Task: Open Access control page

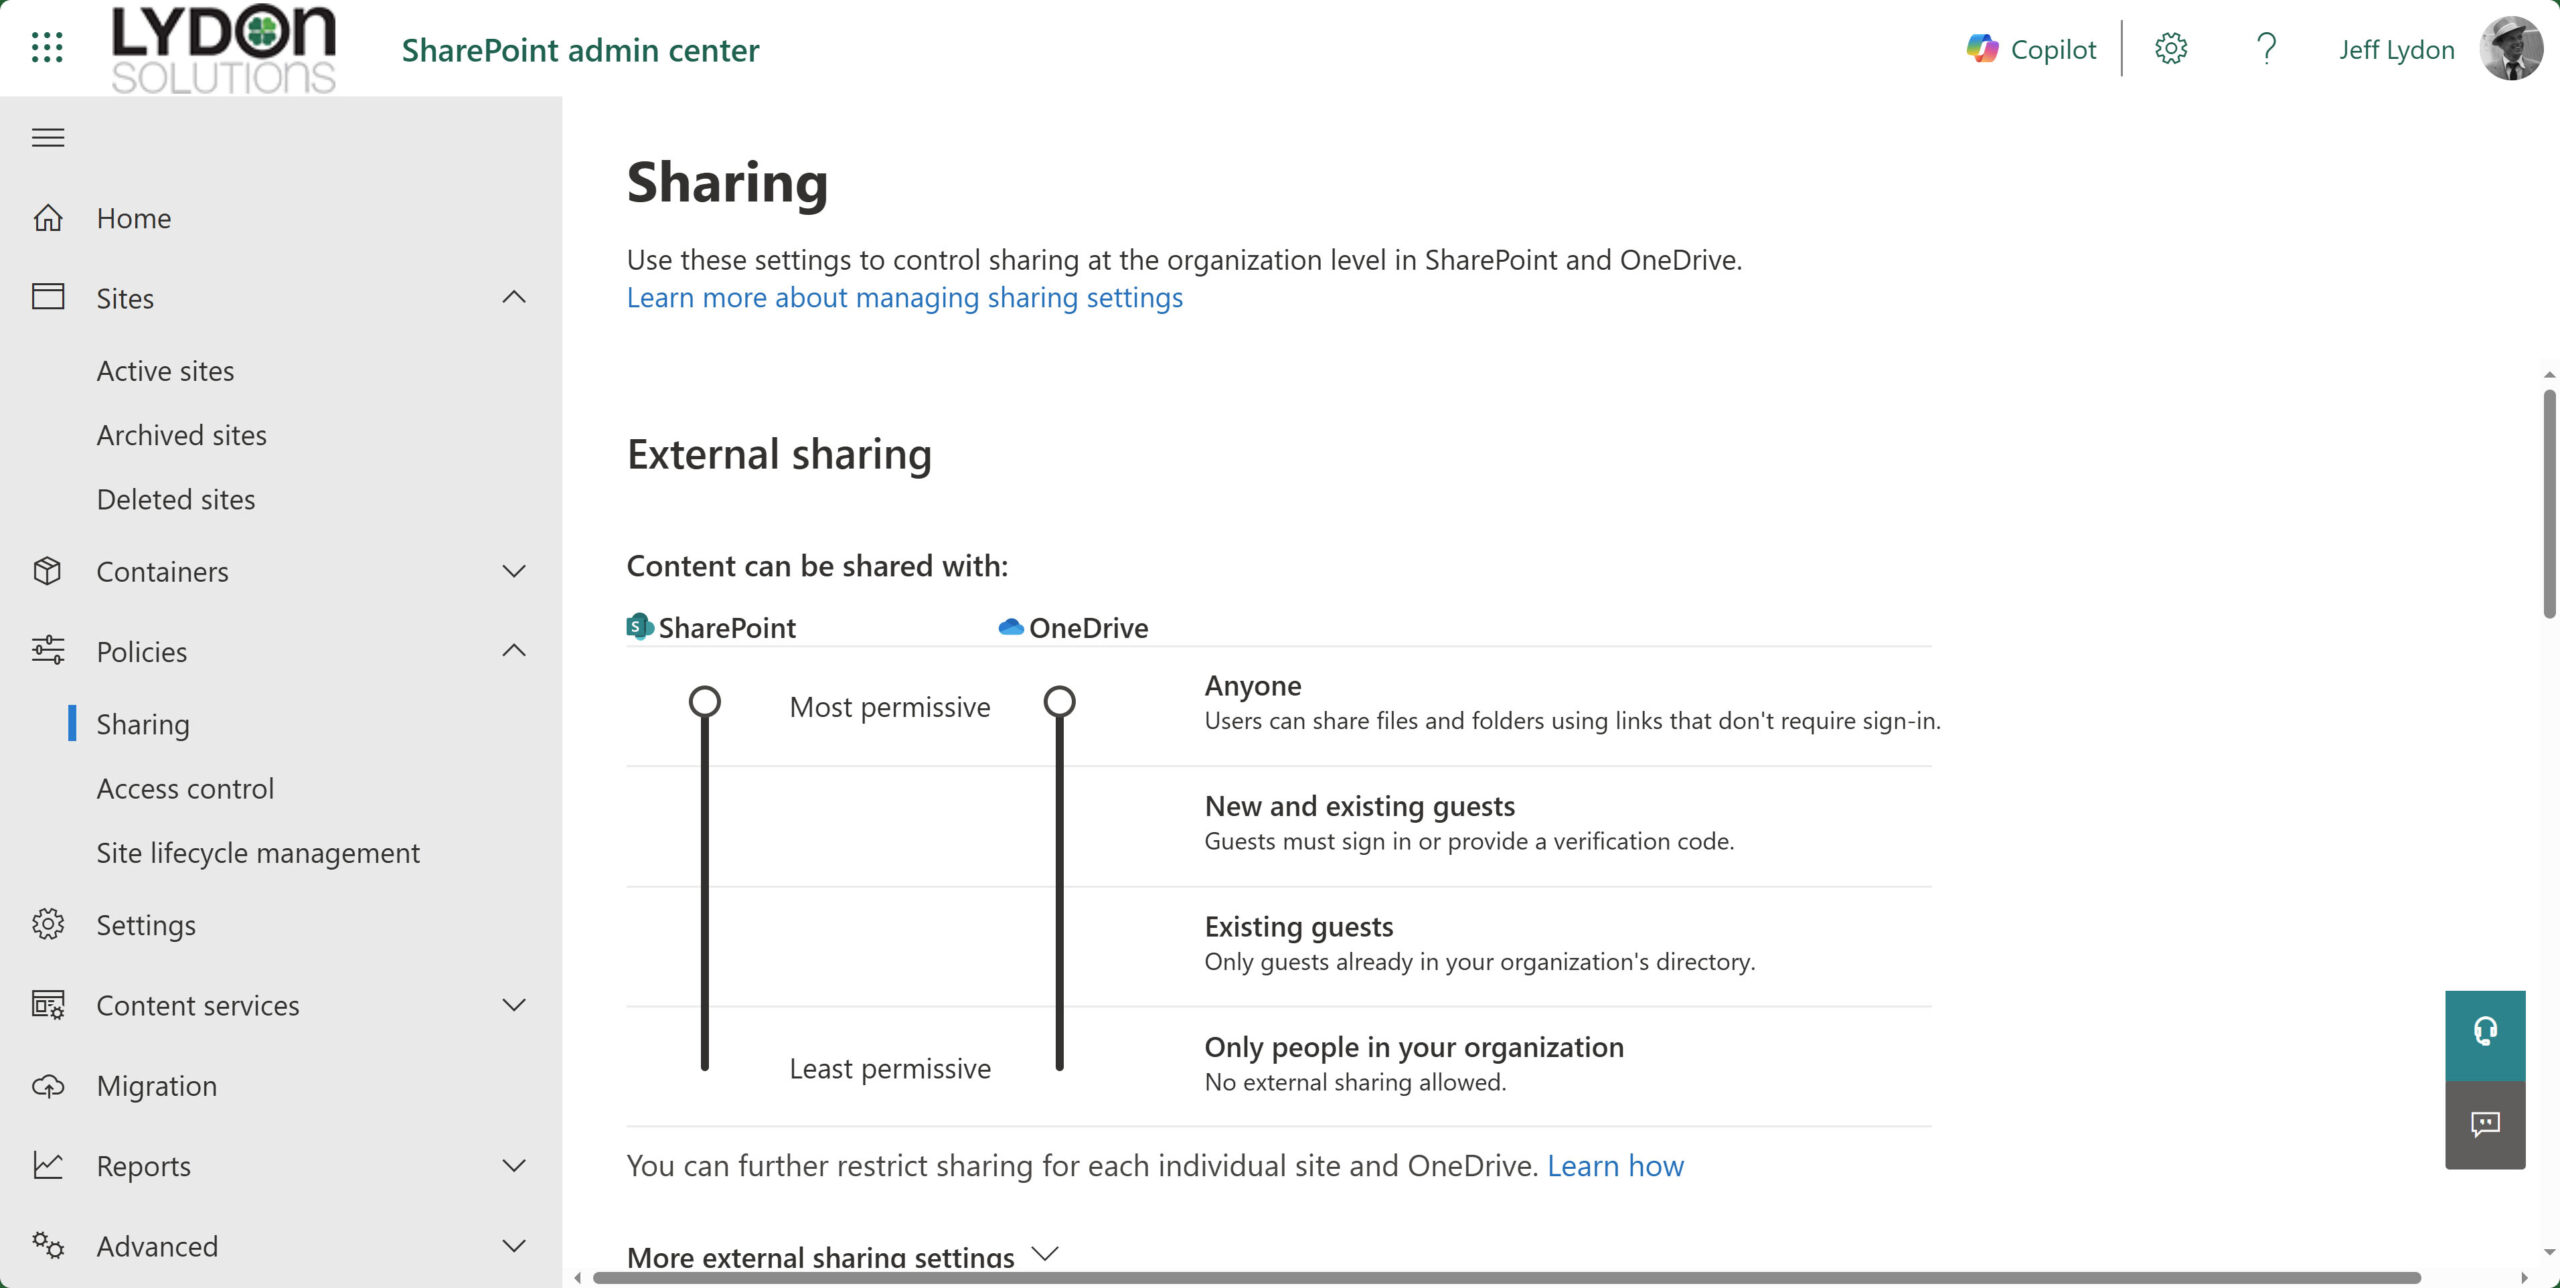Action: click(185, 788)
